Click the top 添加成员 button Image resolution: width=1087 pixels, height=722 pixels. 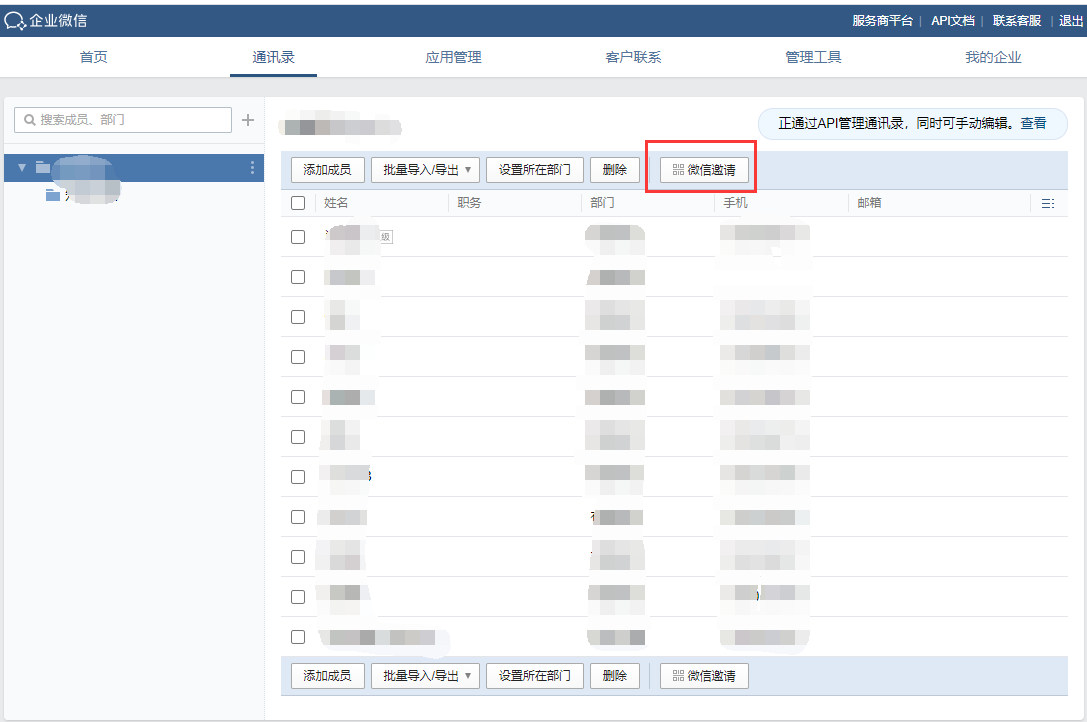coord(327,170)
